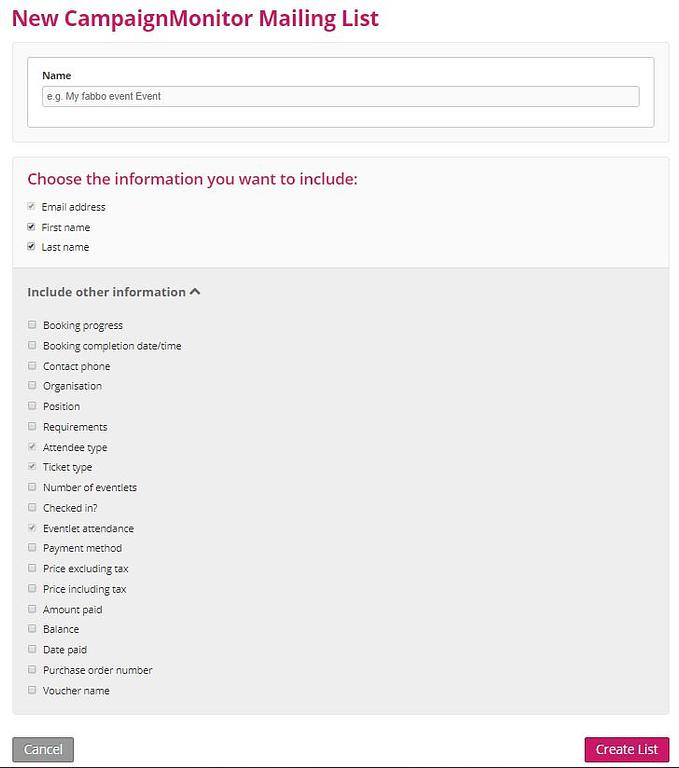Check Number of eventlets
This screenshot has width=679, height=768.
(32, 487)
